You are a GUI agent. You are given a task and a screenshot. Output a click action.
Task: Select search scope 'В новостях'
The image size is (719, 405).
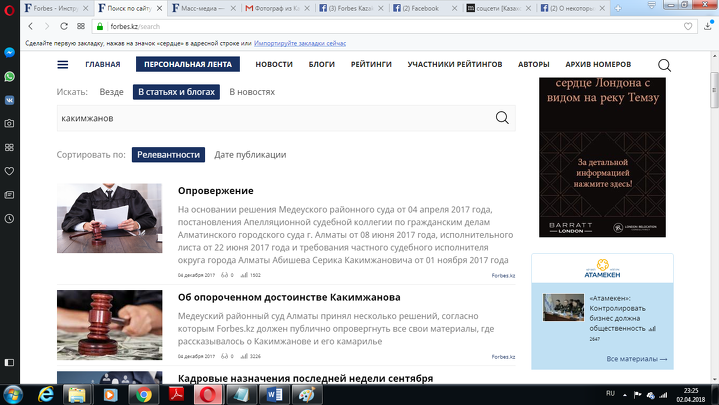point(252,92)
